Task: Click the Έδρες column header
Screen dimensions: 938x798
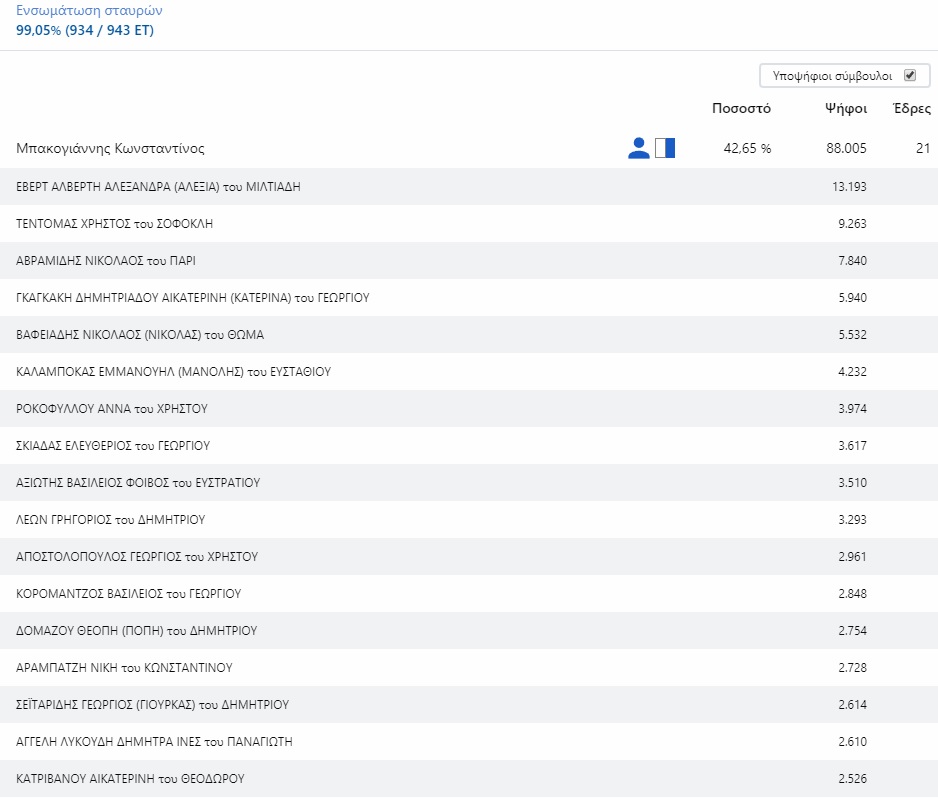Action: pyautogui.click(x=911, y=108)
